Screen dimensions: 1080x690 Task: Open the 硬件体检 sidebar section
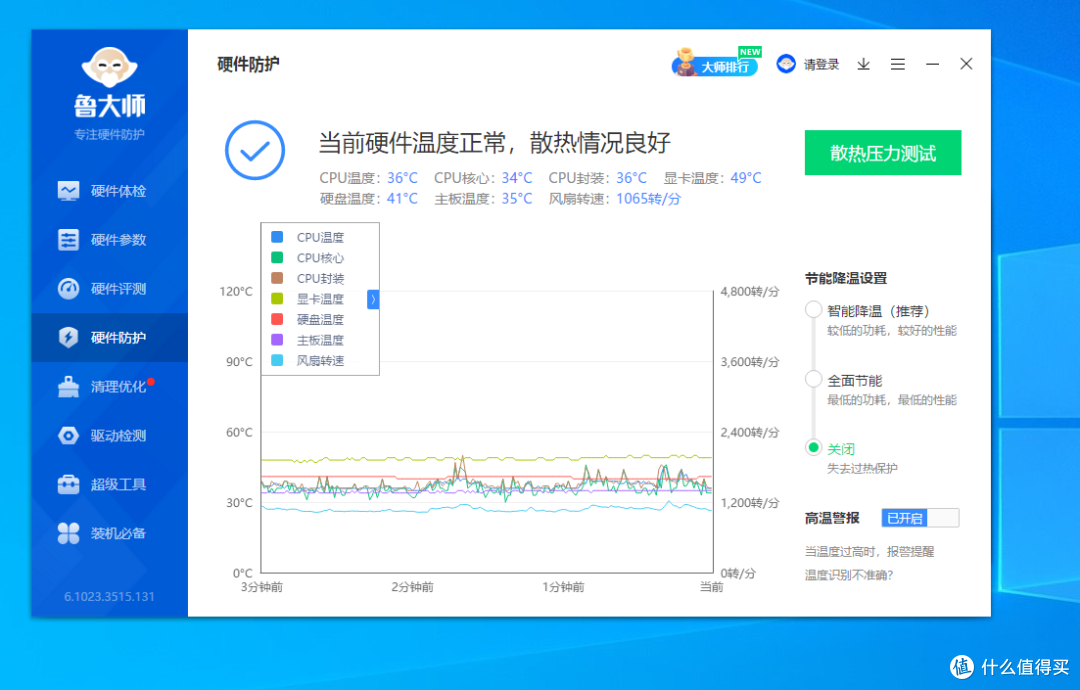(110, 191)
